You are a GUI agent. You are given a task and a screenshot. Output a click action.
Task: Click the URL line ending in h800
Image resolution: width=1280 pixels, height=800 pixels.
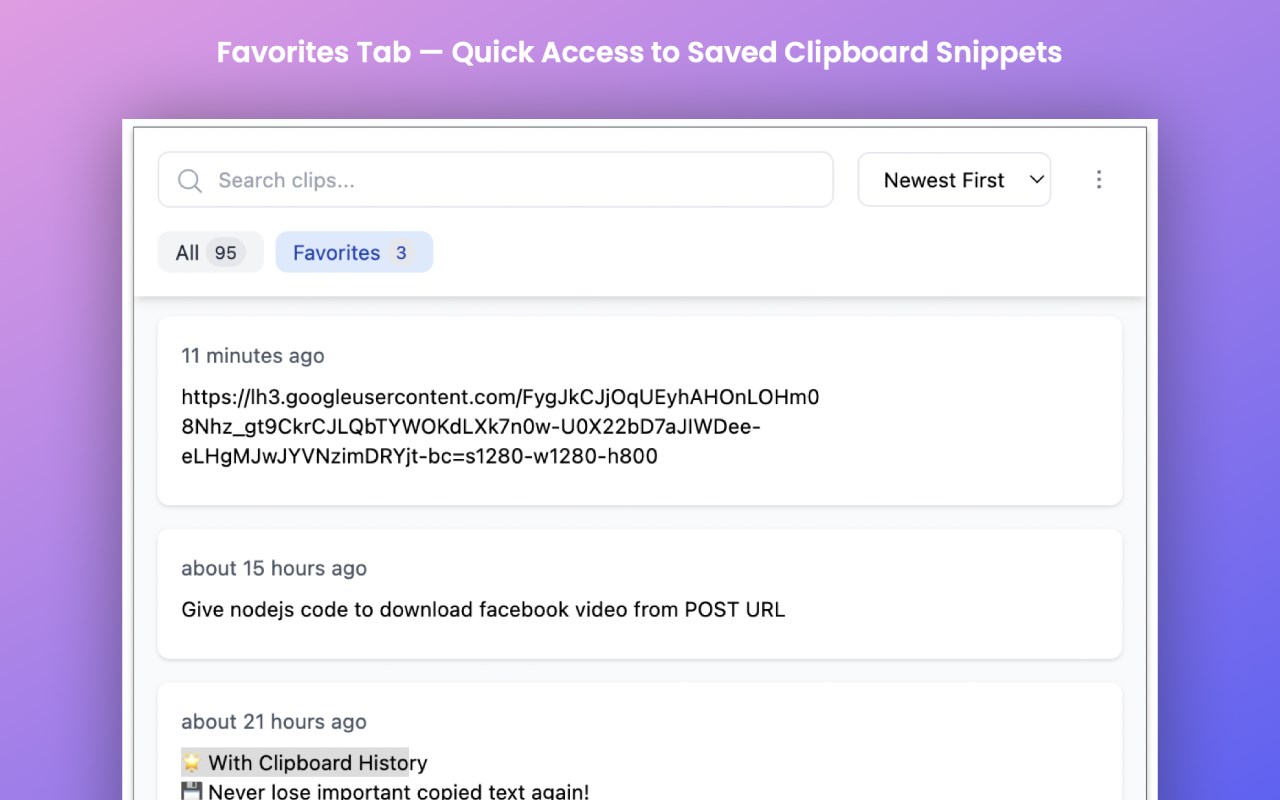(419, 457)
